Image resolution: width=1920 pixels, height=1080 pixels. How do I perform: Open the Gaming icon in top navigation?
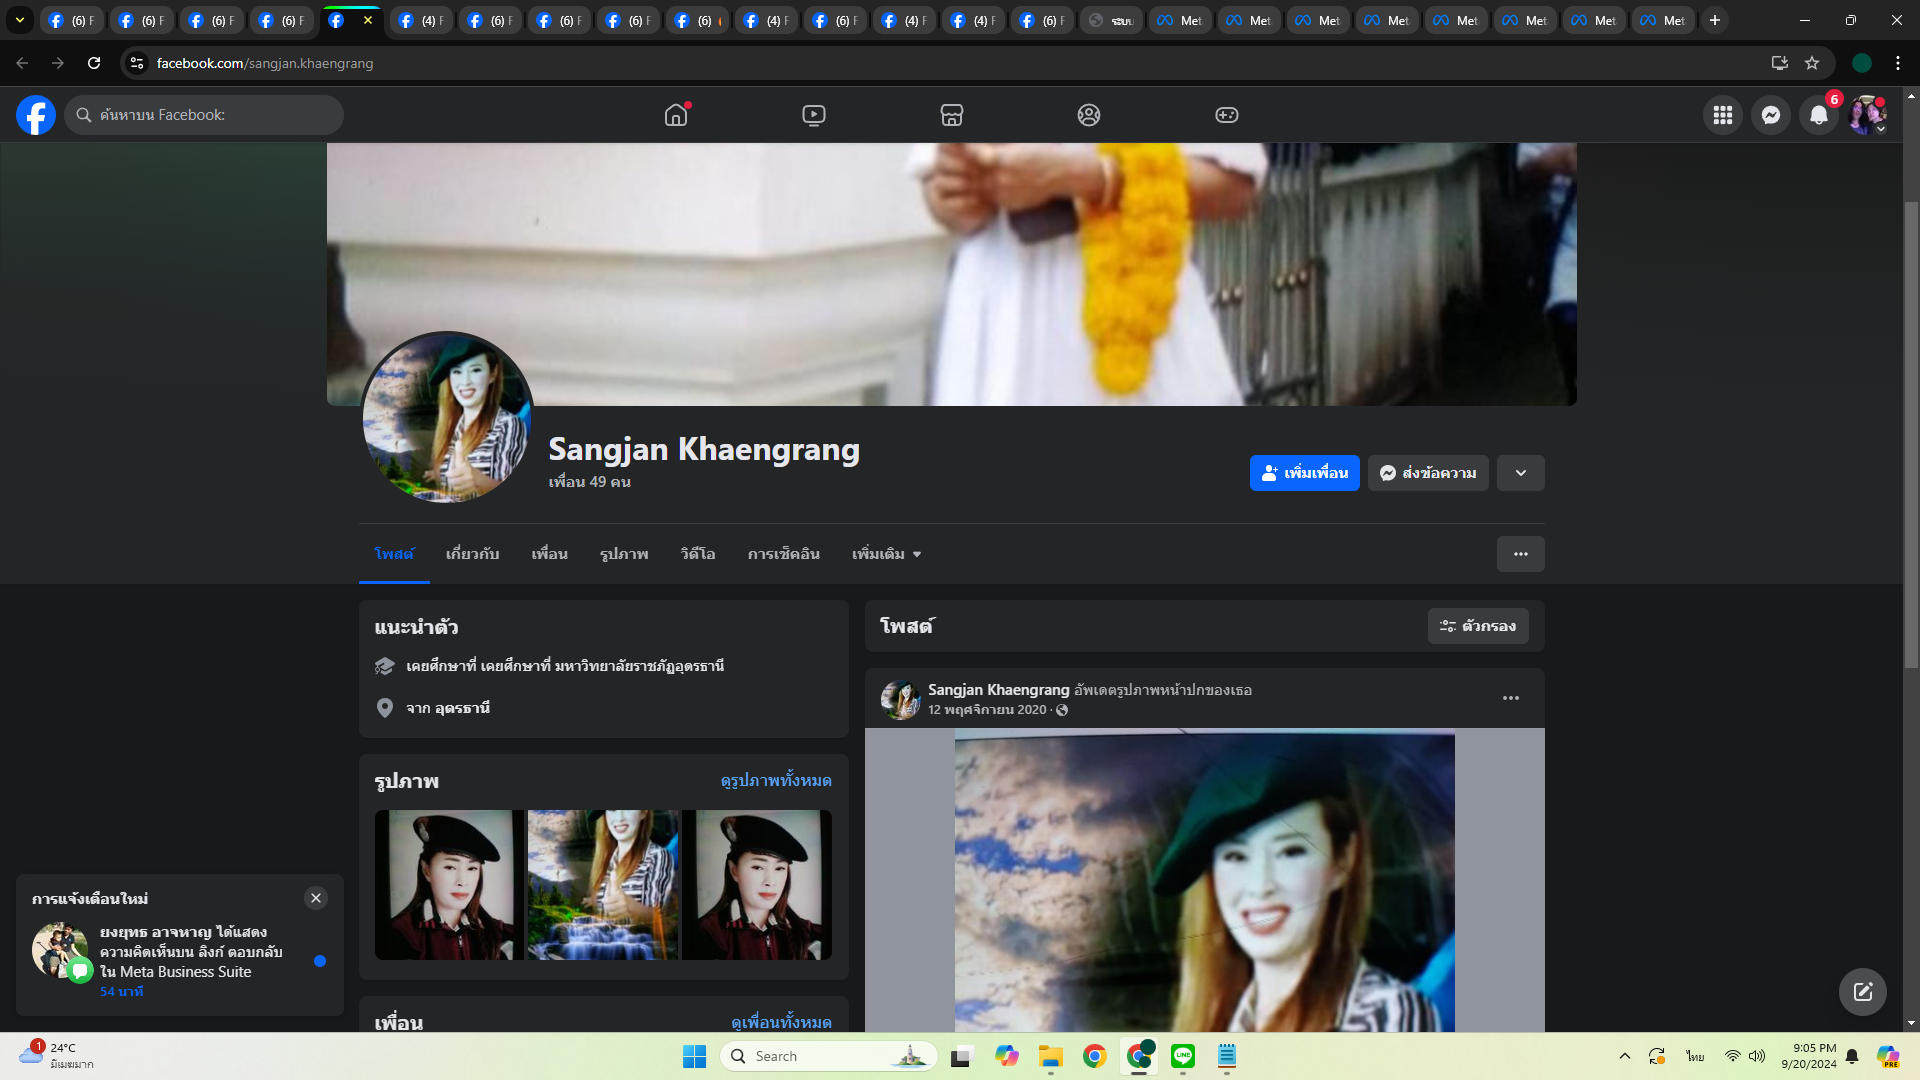(1226, 115)
